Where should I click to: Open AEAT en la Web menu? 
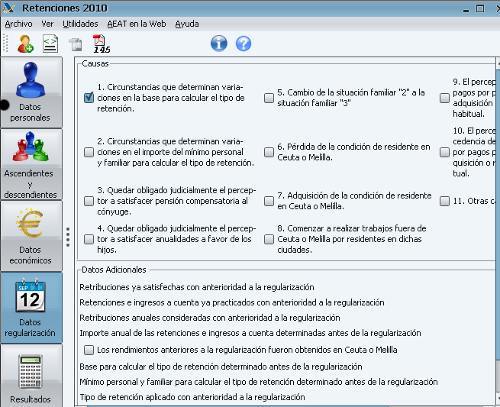click(137, 24)
